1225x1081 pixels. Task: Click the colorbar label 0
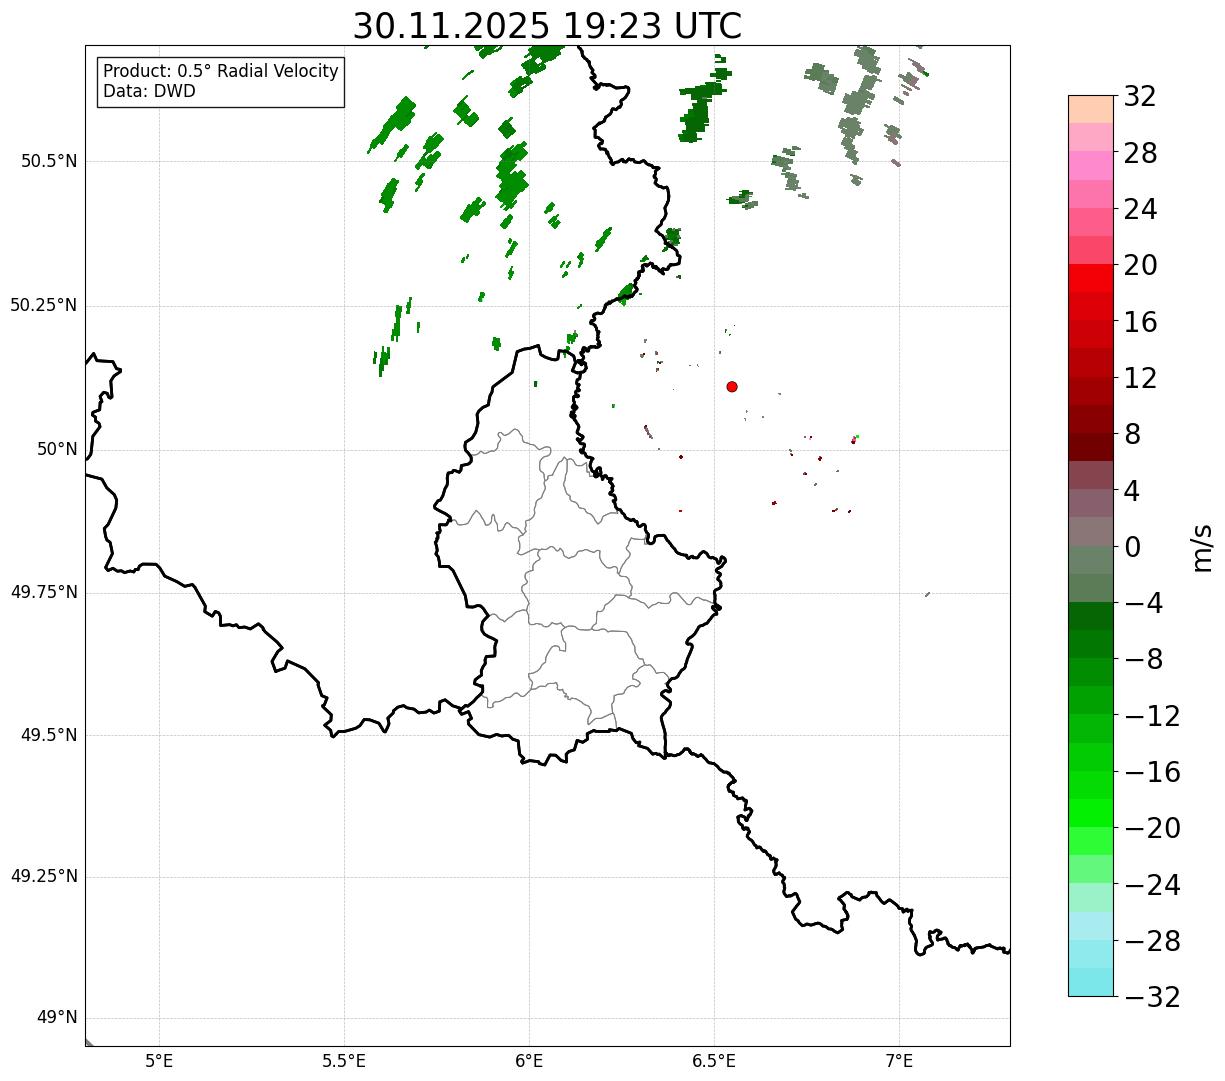(x=1132, y=547)
